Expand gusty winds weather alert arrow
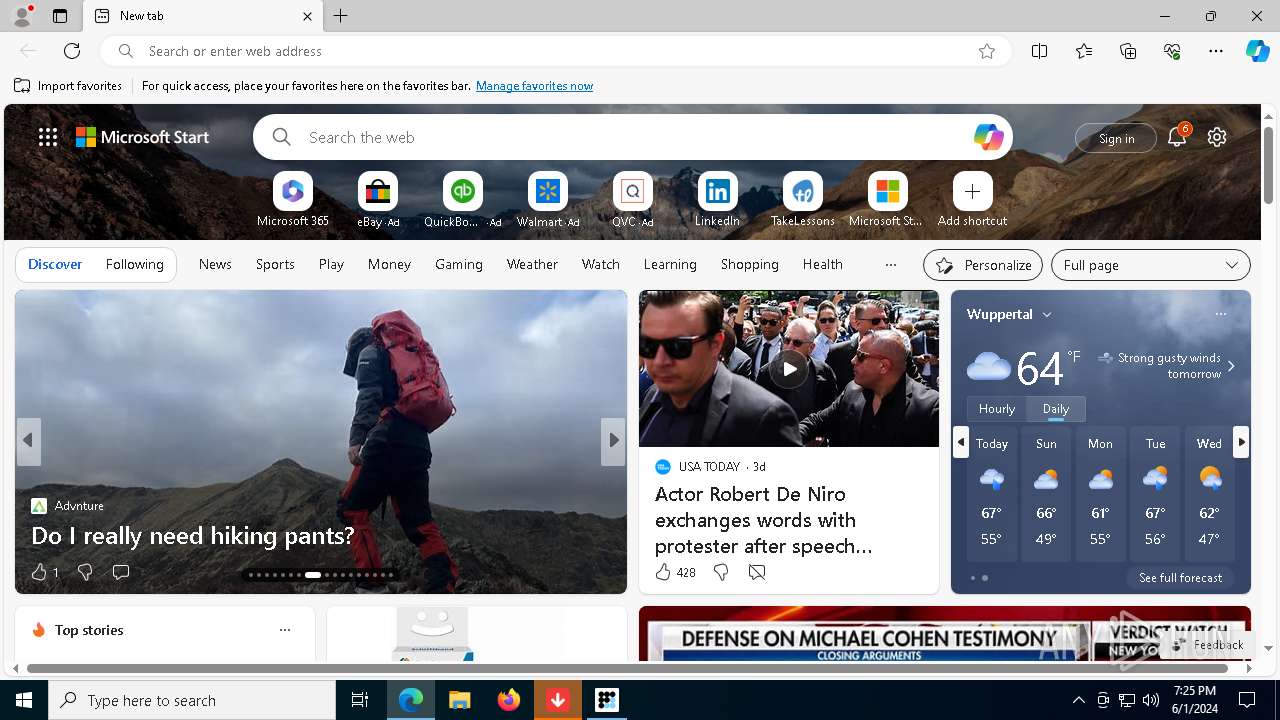Image resolution: width=1280 pixels, height=720 pixels. [1231, 366]
